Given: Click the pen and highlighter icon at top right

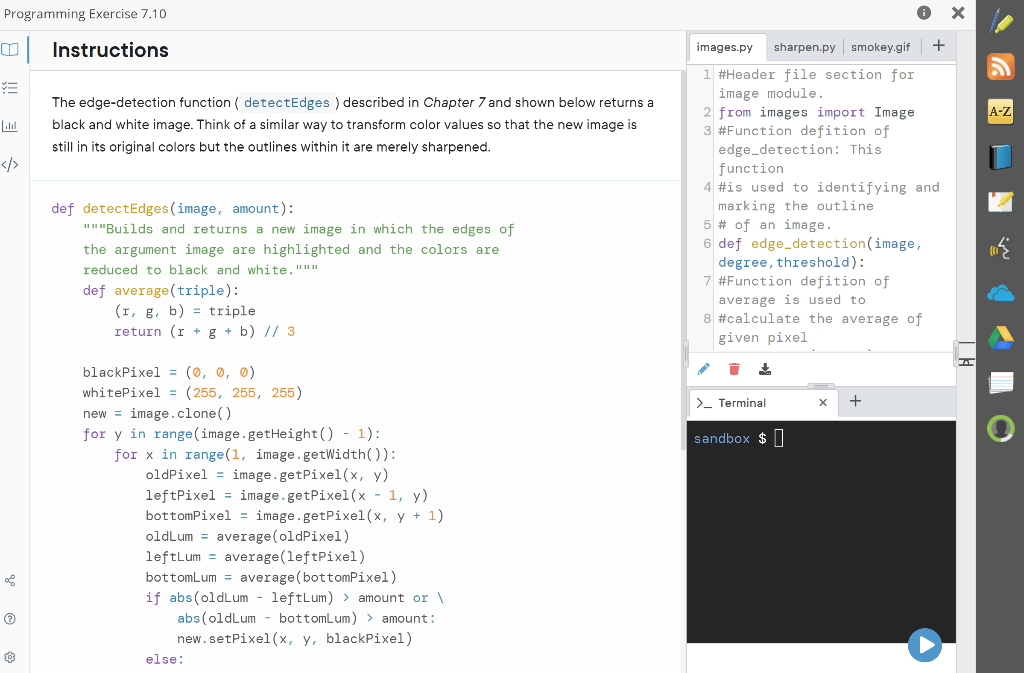Looking at the screenshot, I should [1001, 21].
